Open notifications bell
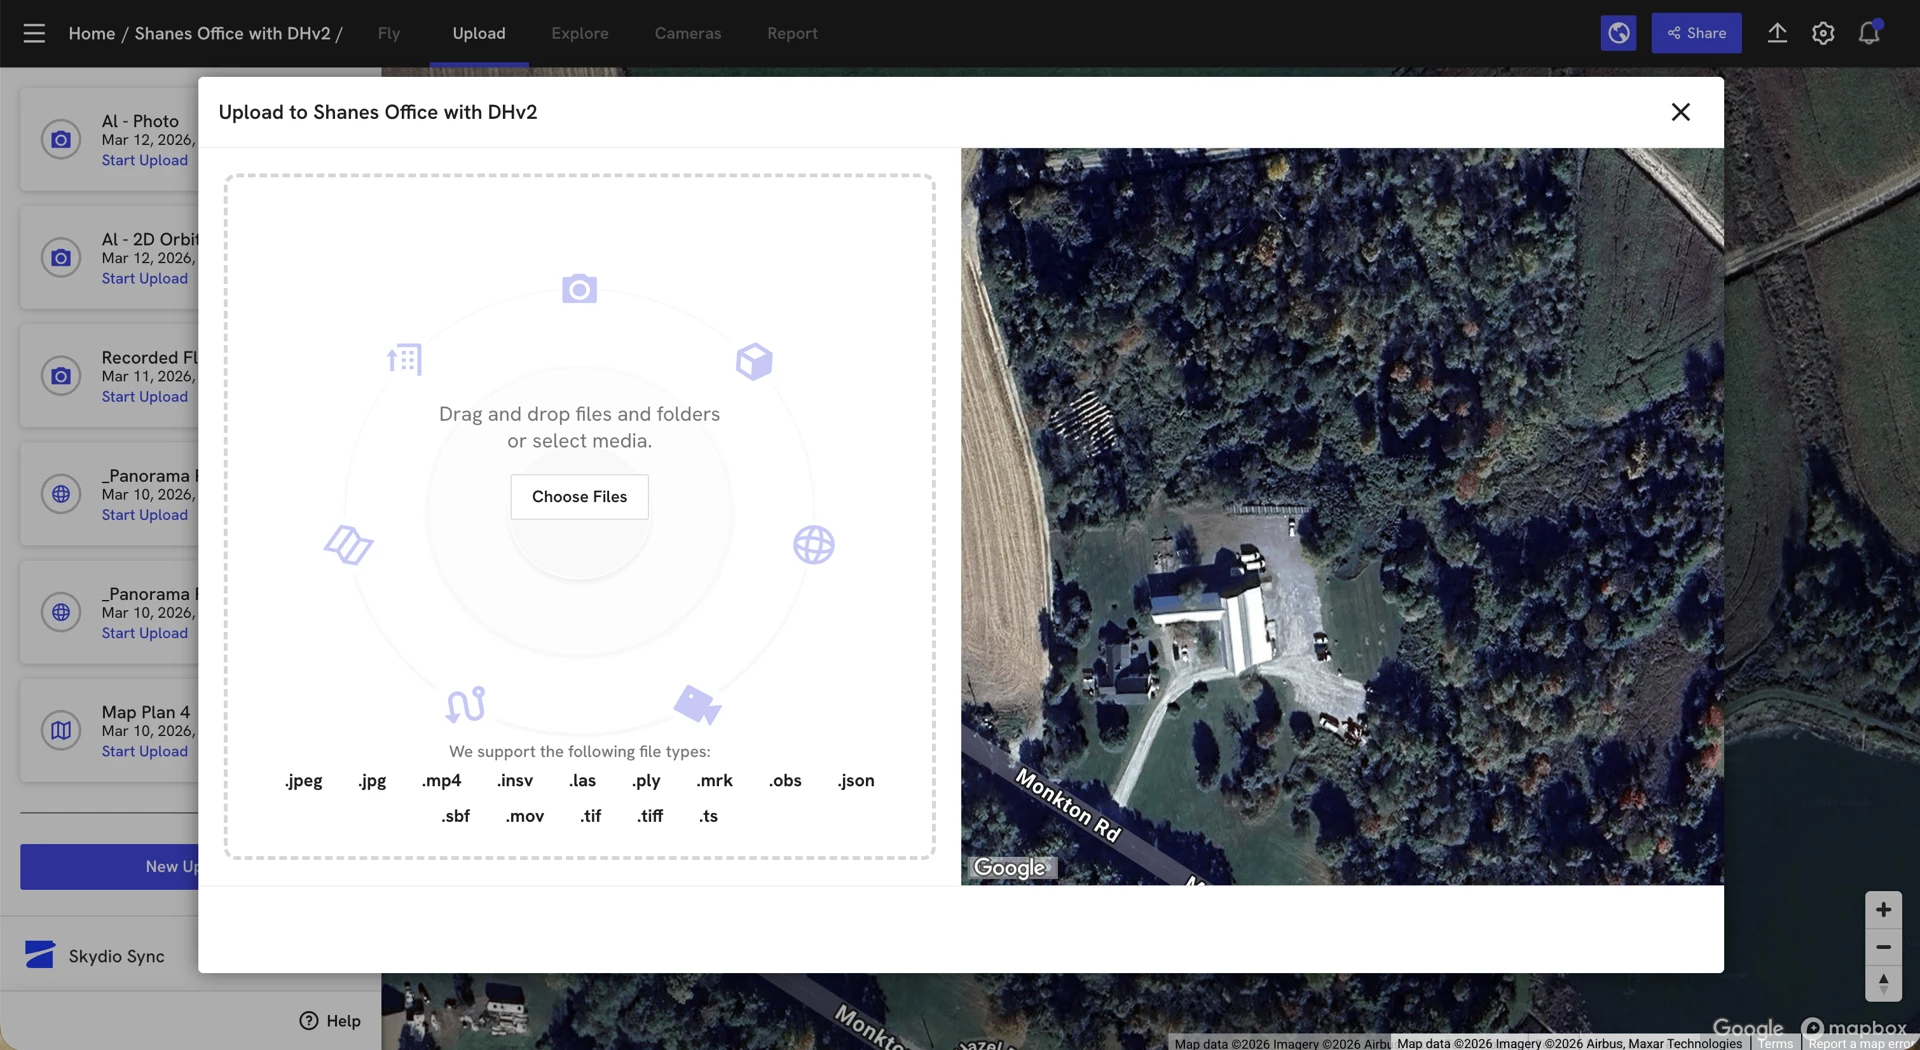The height and width of the screenshot is (1050, 1920). tap(1869, 33)
